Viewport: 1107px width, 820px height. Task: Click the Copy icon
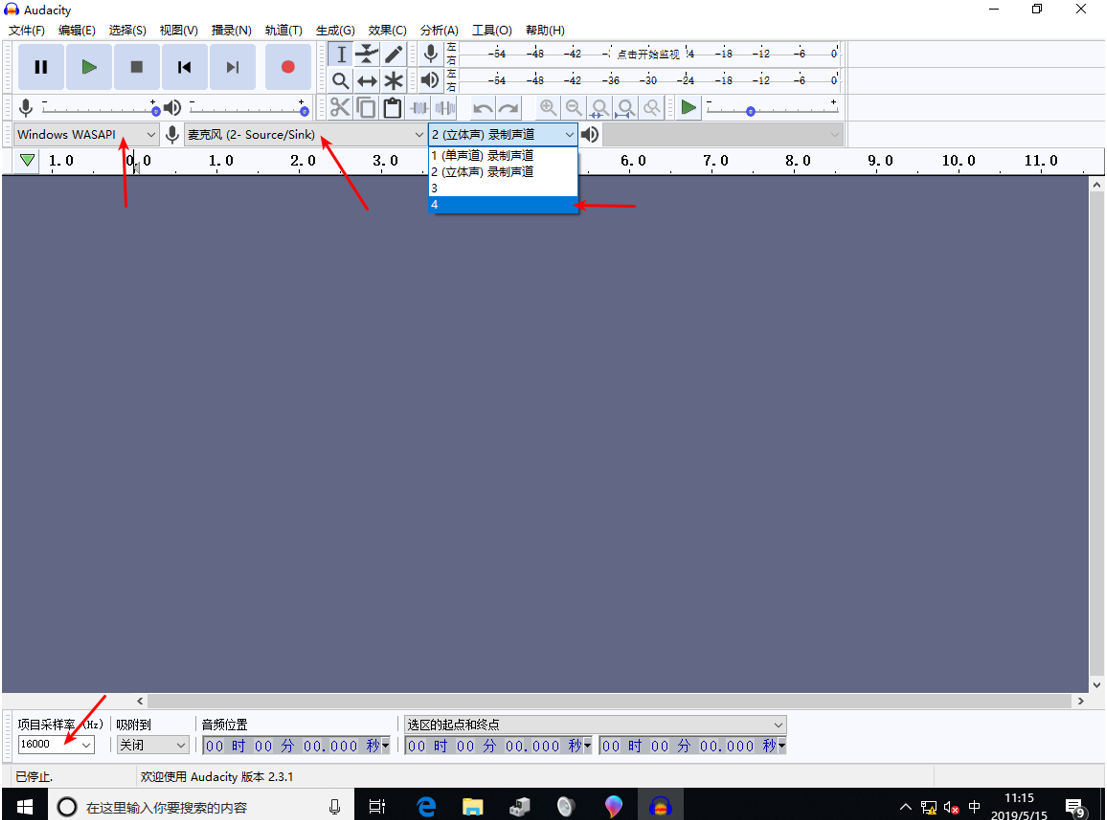(366, 108)
